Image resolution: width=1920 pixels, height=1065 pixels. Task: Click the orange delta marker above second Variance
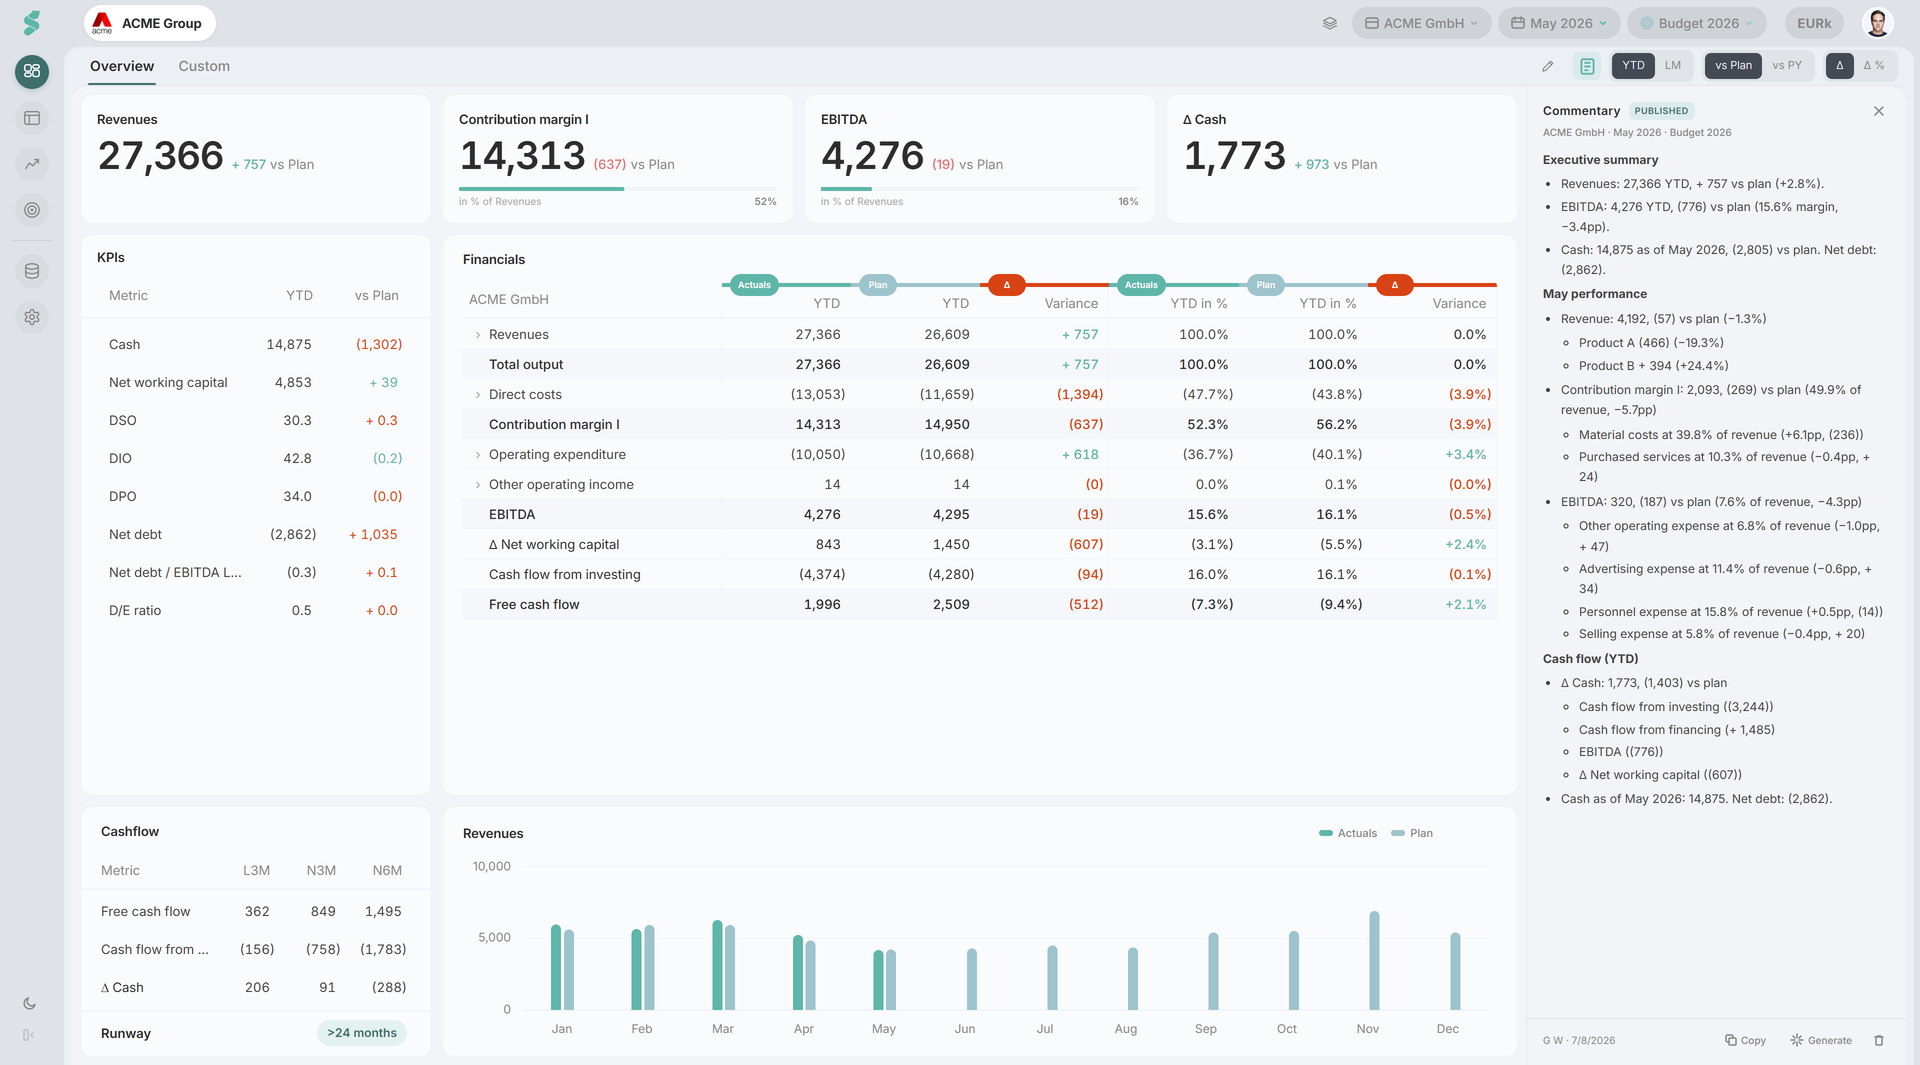point(1394,285)
